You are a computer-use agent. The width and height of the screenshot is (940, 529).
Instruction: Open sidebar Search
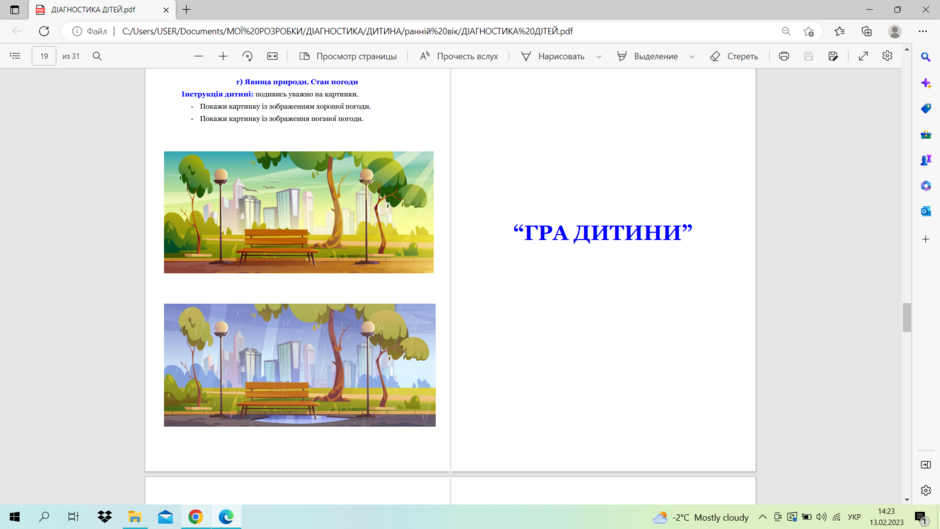[926, 57]
